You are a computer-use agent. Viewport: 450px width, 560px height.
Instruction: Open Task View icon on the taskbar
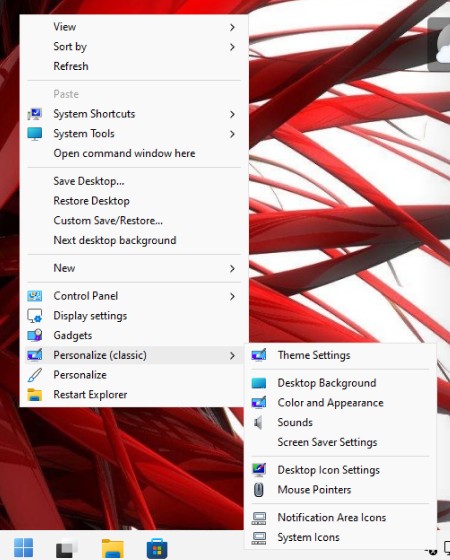tap(67, 549)
